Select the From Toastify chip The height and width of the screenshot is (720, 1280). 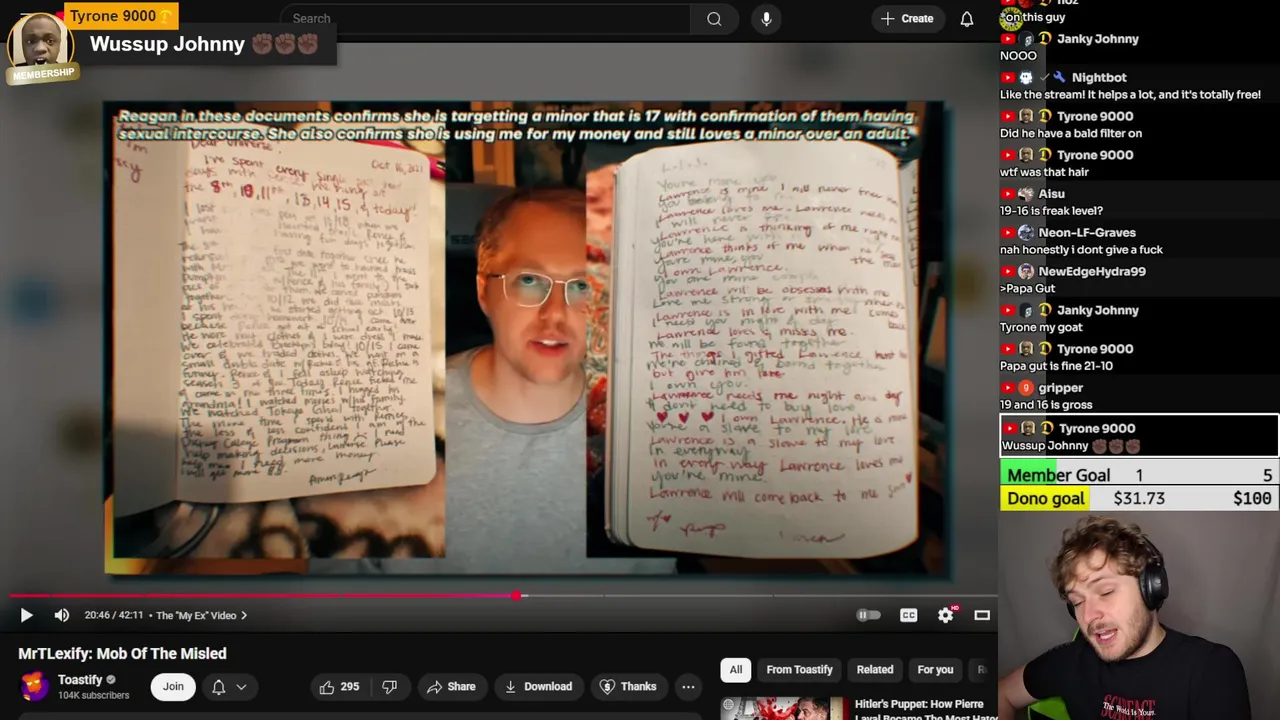799,670
